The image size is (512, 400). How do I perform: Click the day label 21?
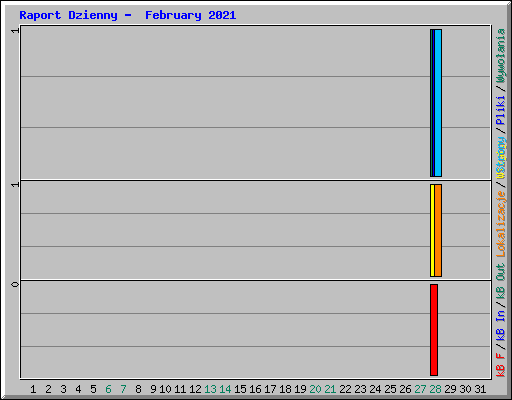(330, 389)
